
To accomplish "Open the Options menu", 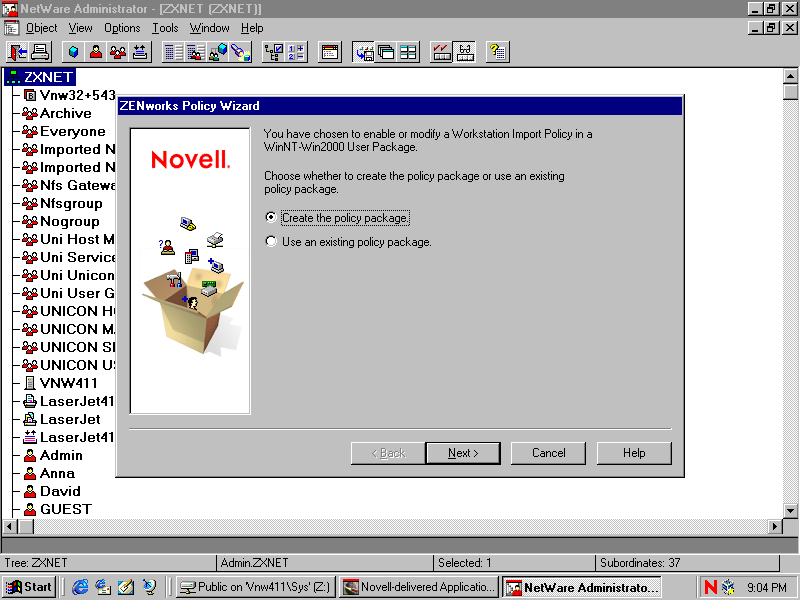I will point(122,28).
